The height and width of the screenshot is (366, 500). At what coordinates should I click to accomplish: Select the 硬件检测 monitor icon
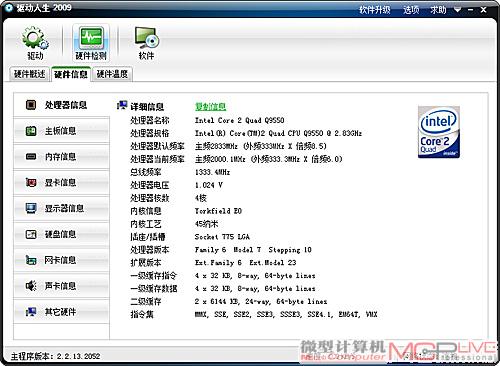91,43
